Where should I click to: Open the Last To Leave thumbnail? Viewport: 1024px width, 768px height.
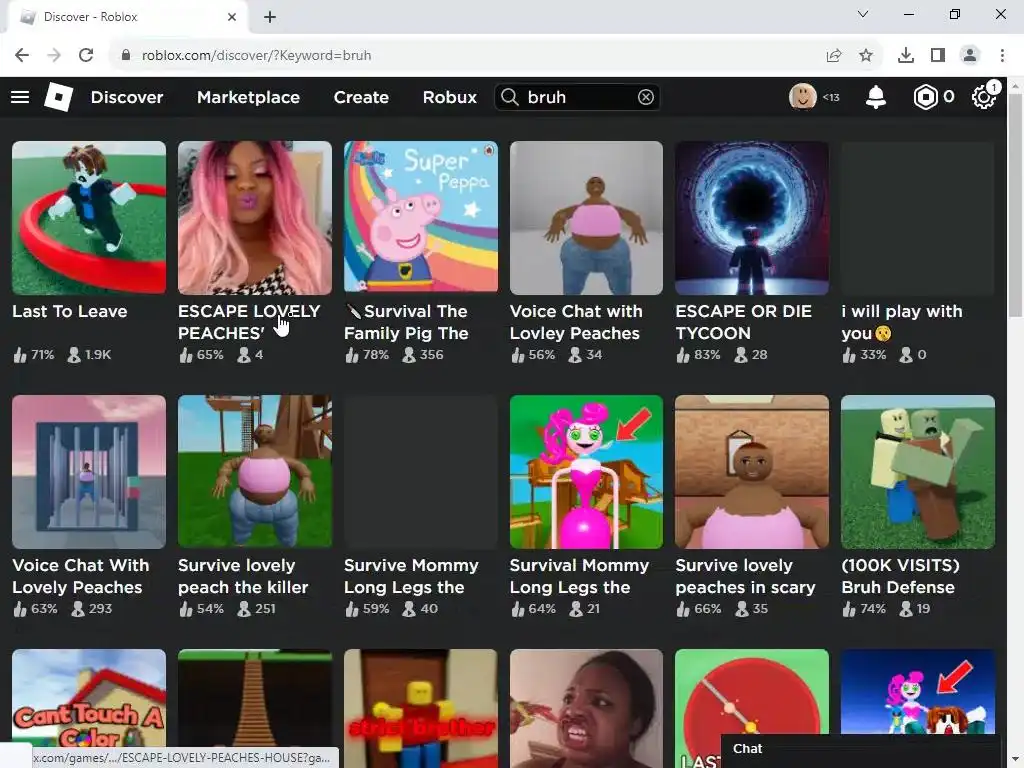89,217
